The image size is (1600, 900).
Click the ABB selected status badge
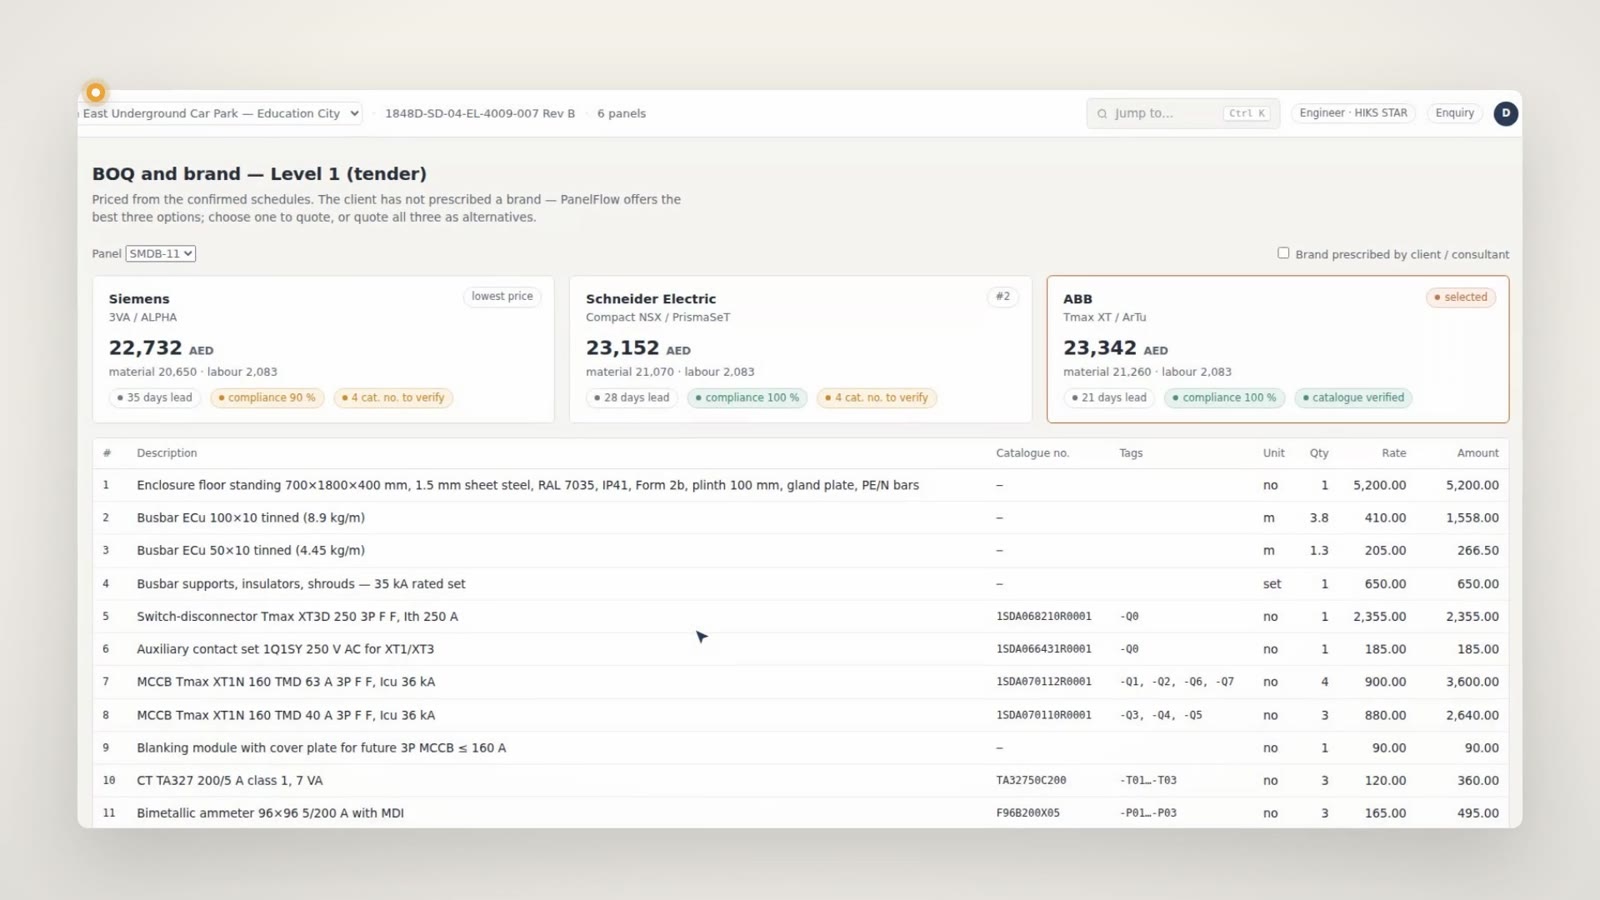[x=1460, y=297]
